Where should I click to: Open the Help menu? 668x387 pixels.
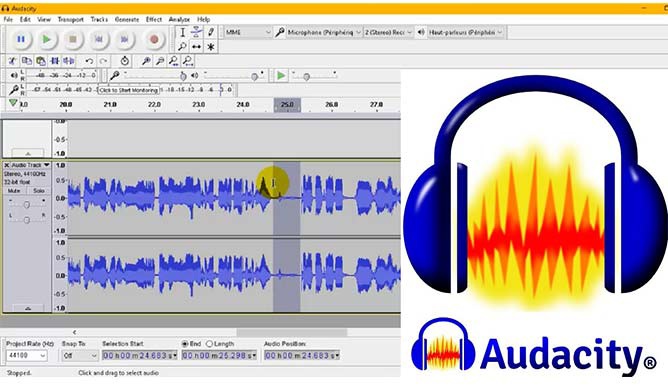tap(204, 19)
